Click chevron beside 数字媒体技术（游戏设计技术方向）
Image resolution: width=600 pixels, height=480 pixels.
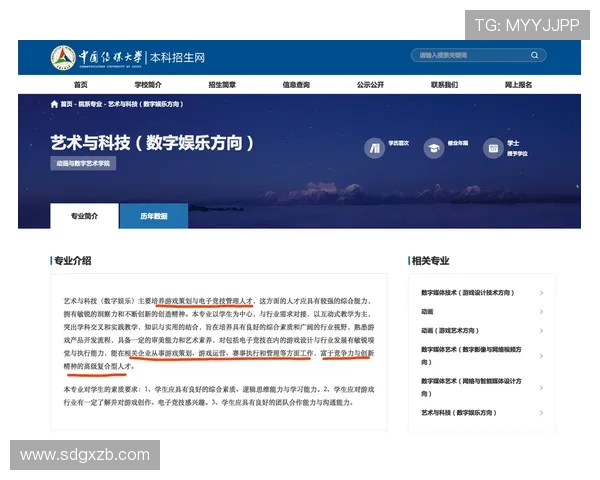(x=541, y=293)
